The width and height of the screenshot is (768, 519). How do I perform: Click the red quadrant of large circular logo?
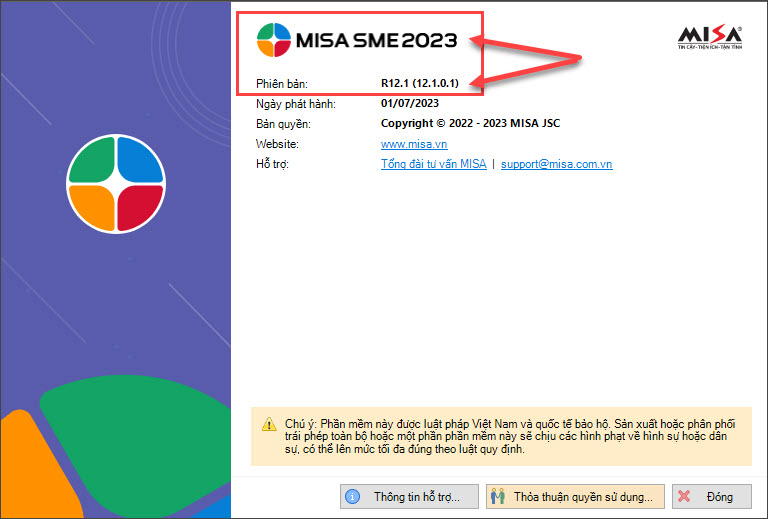[x=138, y=206]
